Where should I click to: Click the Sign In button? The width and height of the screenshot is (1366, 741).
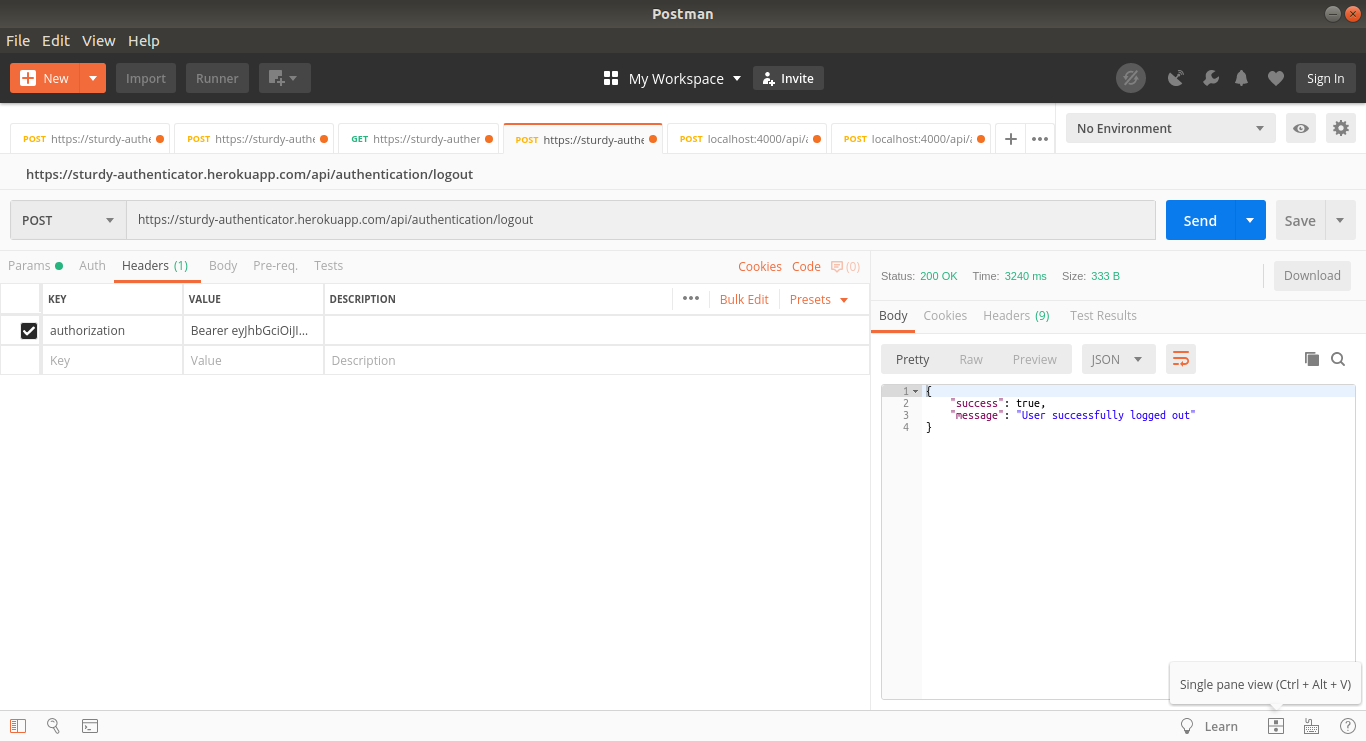pos(1325,78)
